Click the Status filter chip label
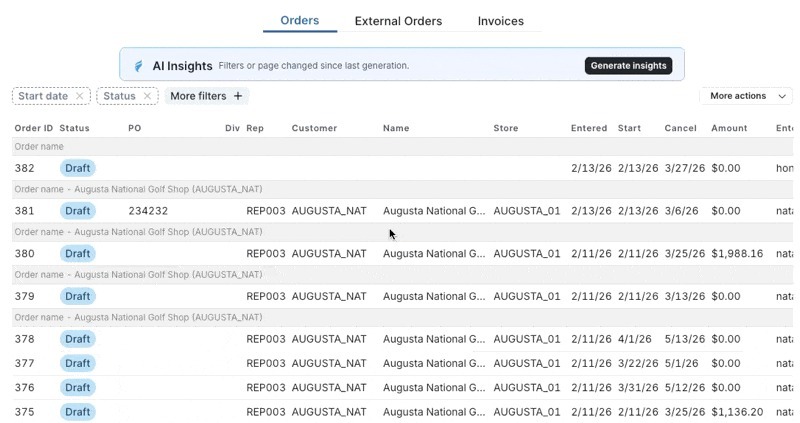Screen dimensions: 800x423 [x=119, y=96]
